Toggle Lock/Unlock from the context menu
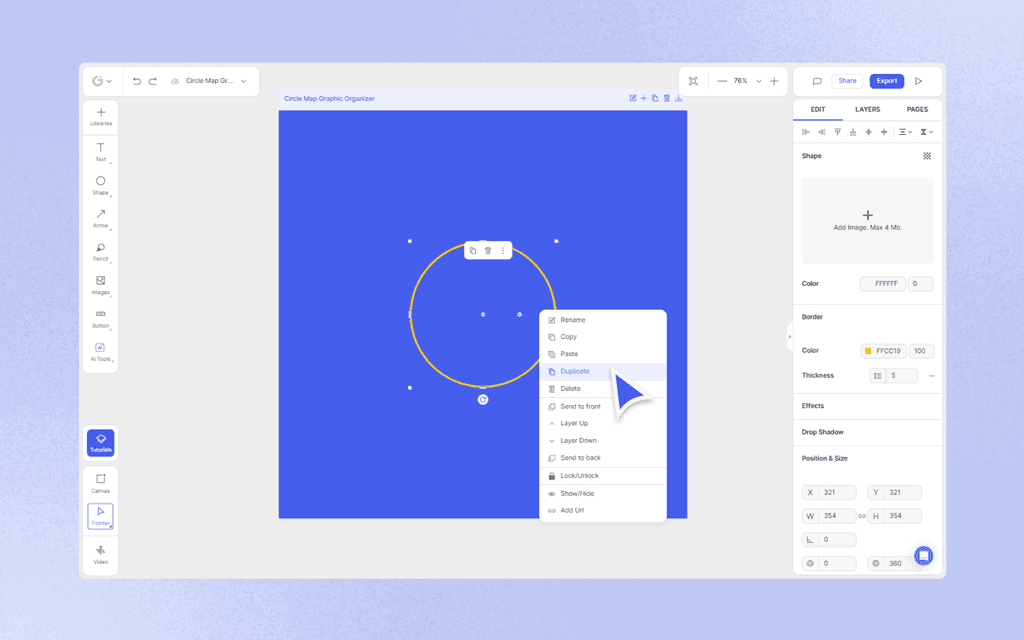1024x640 pixels. [580, 475]
